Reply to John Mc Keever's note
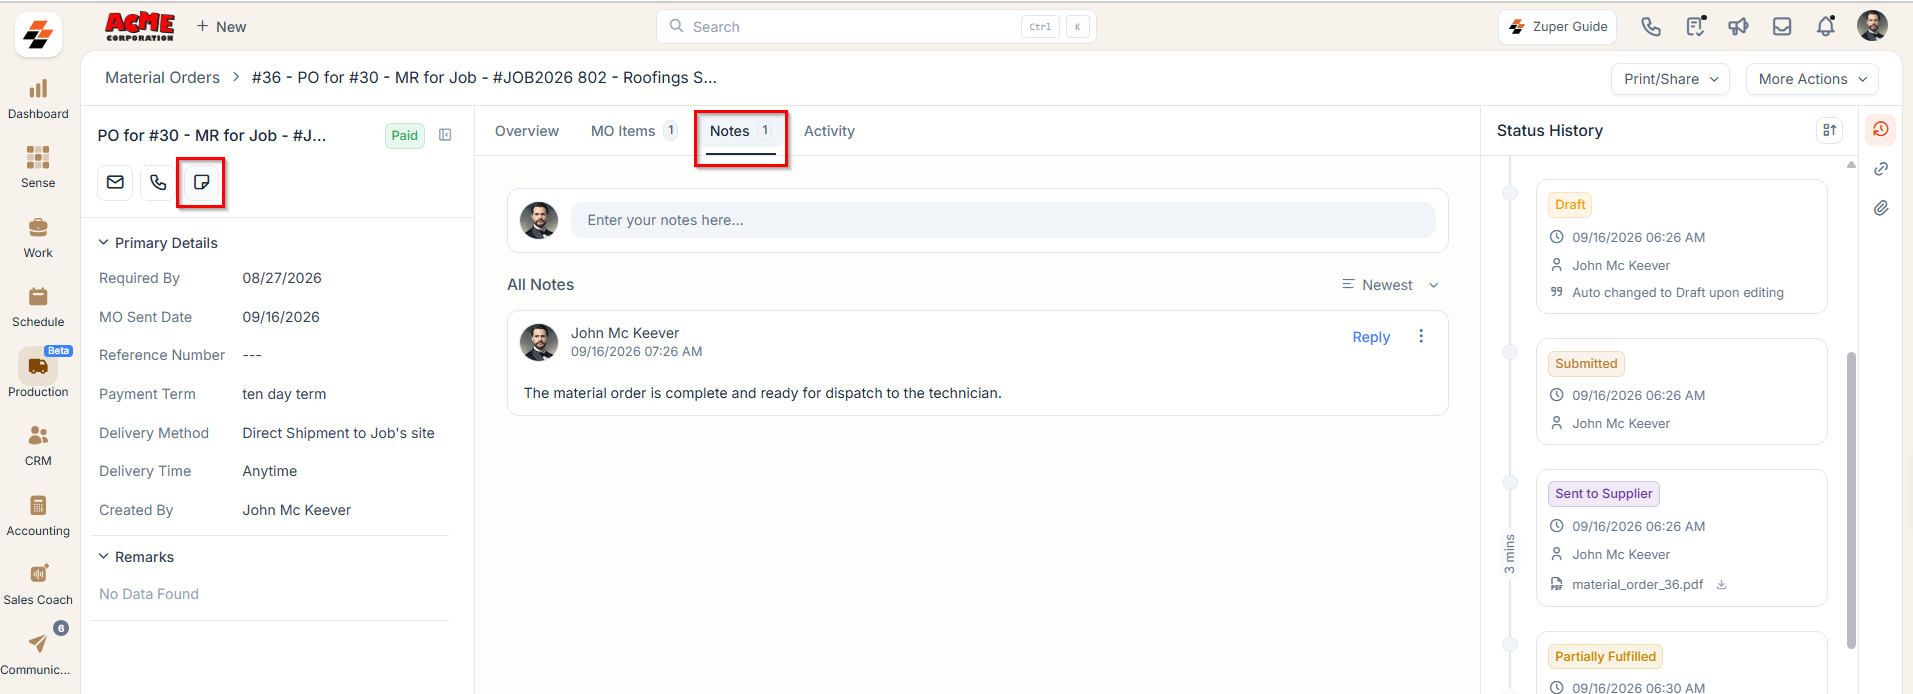The height and width of the screenshot is (694, 1913). pyautogui.click(x=1371, y=337)
